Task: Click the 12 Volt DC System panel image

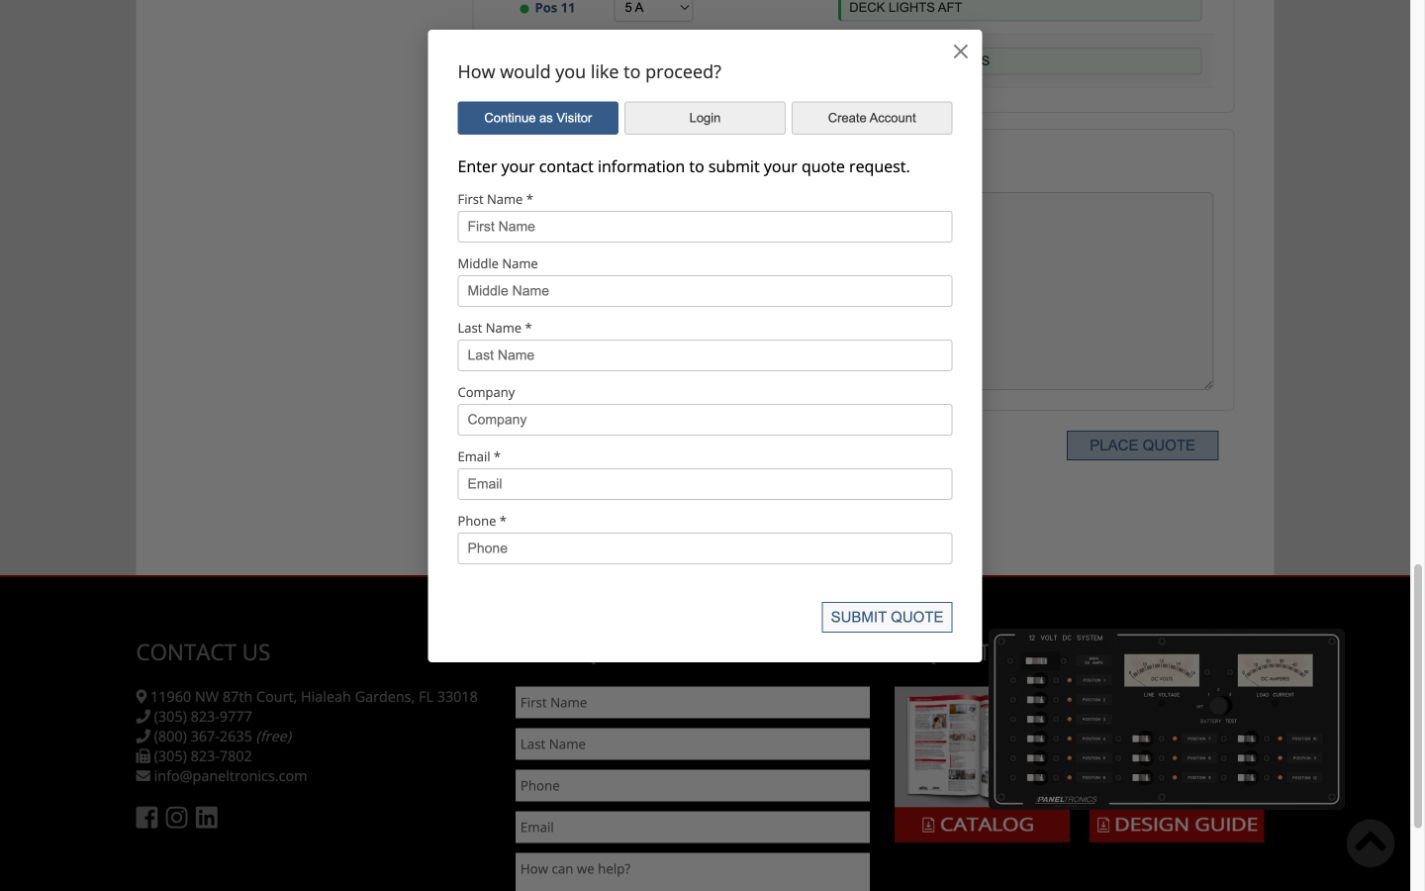Action: click(x=1166, y=719)
